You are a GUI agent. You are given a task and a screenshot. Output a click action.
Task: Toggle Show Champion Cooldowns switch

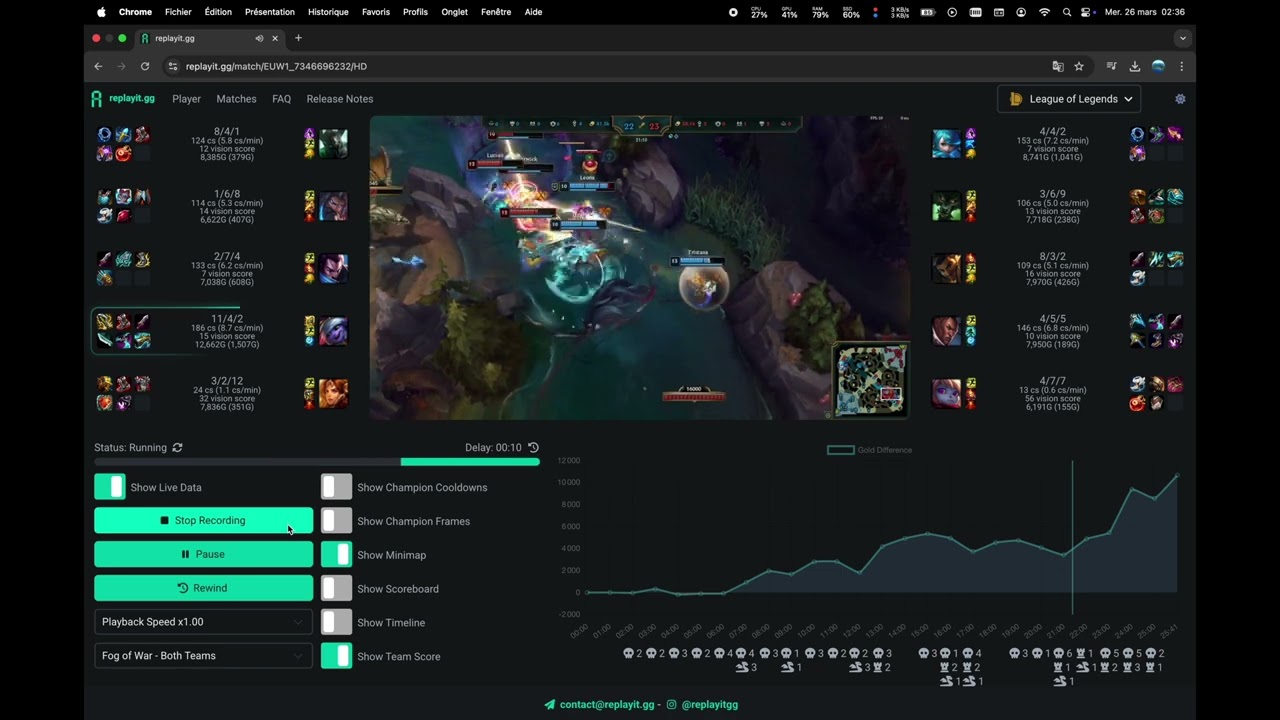pos(337,487)
